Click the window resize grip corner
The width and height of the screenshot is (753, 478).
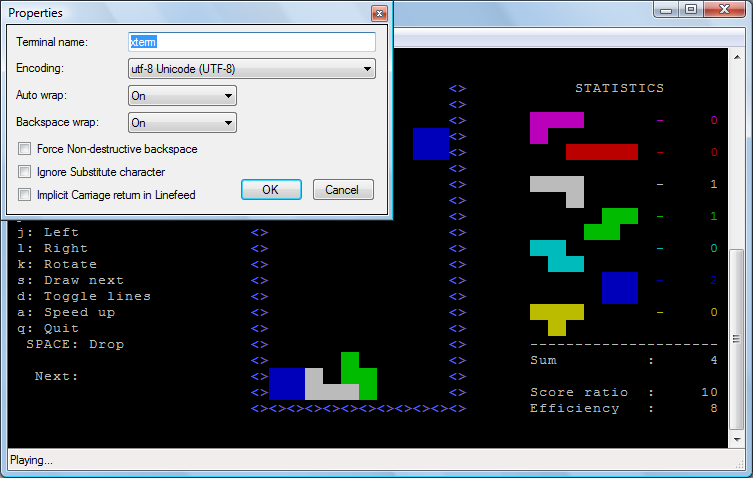coord(740,464)
